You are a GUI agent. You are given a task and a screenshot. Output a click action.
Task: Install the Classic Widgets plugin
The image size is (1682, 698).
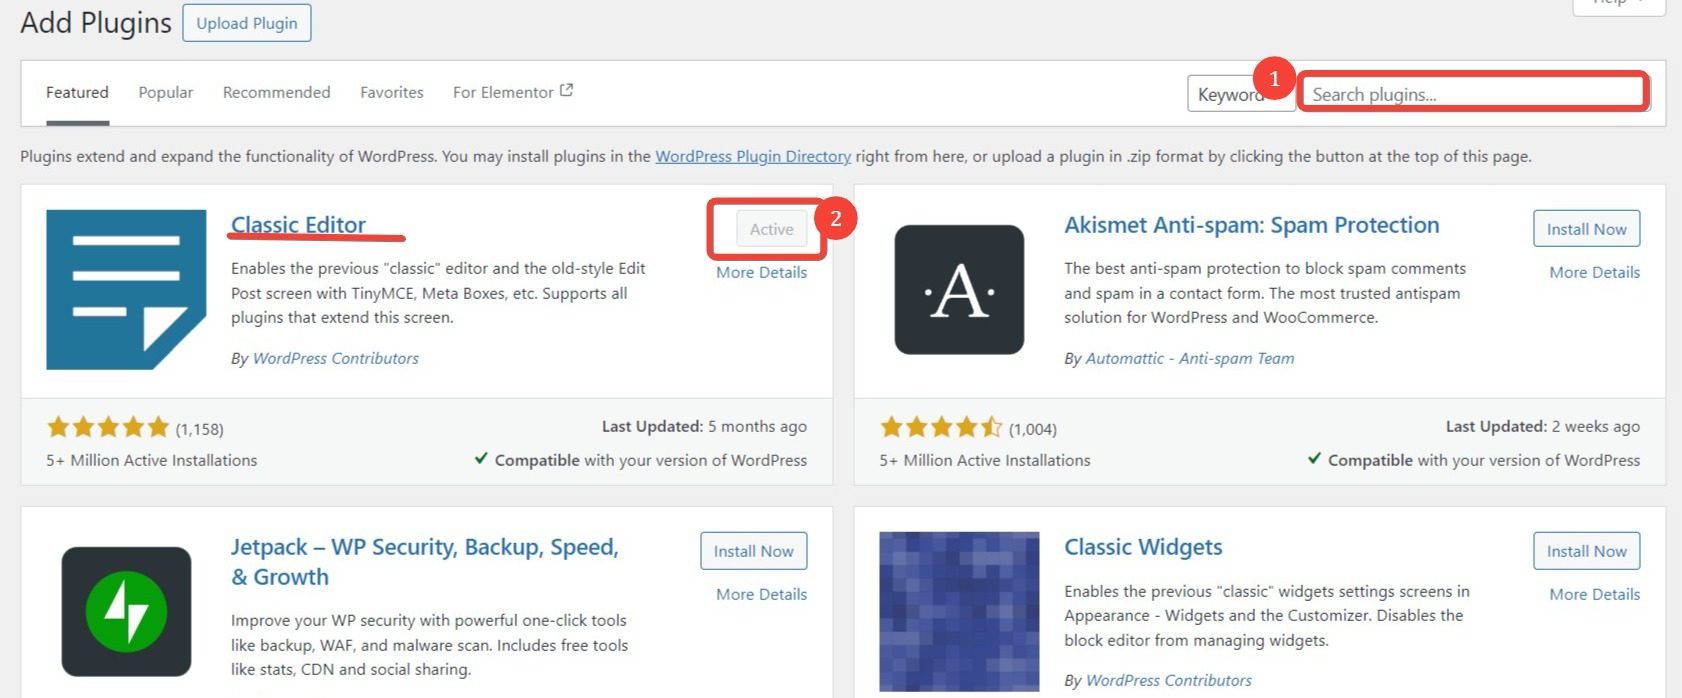[1586, 551]
